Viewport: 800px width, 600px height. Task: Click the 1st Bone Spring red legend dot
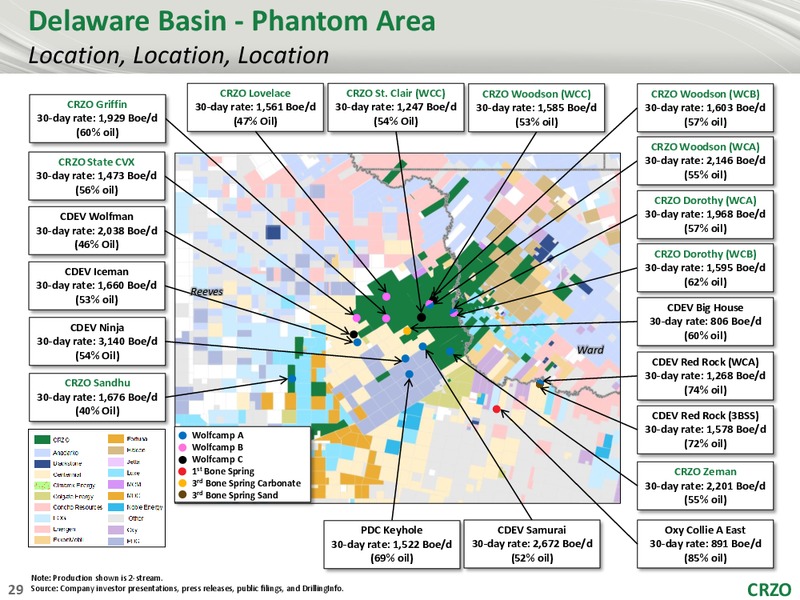[183, 471]
